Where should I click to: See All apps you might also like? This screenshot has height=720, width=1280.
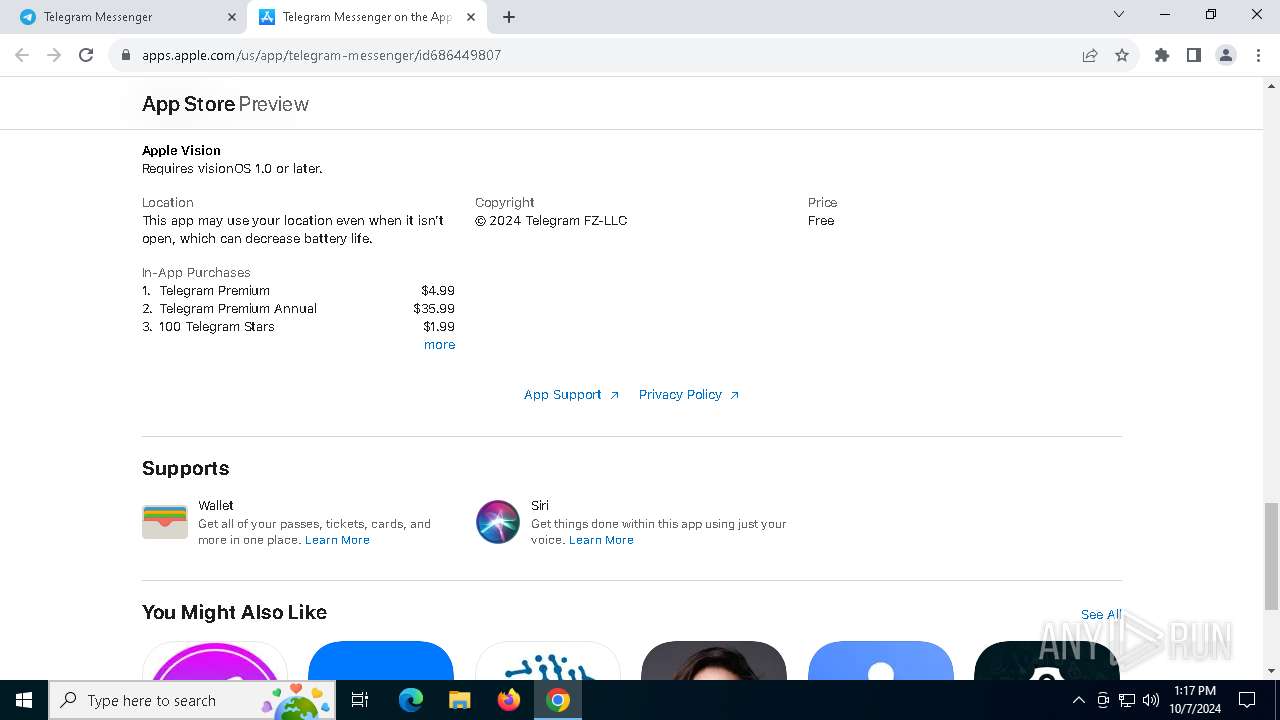click(x=1101, y=615)
